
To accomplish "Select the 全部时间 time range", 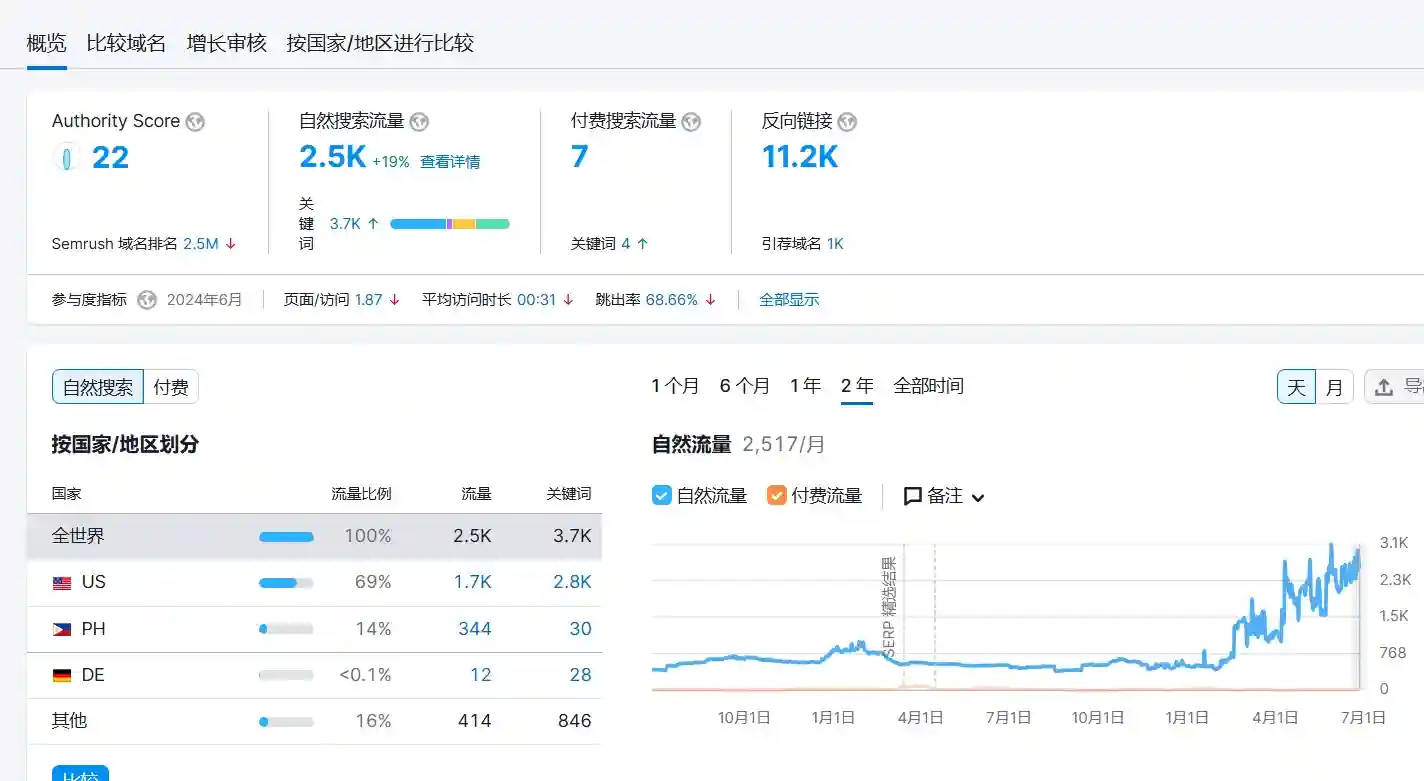I will [928, 386].
